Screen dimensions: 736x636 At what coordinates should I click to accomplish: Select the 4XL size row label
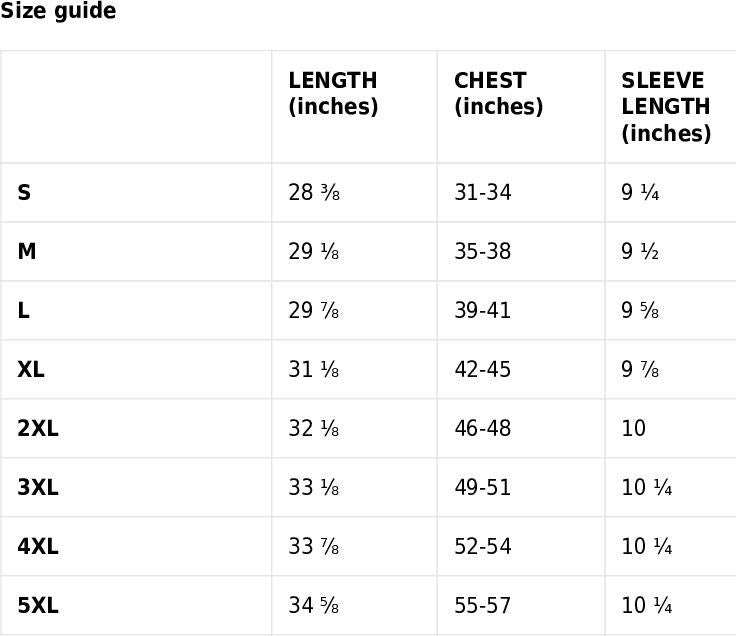pyautogui.click(x=38, y=547)
